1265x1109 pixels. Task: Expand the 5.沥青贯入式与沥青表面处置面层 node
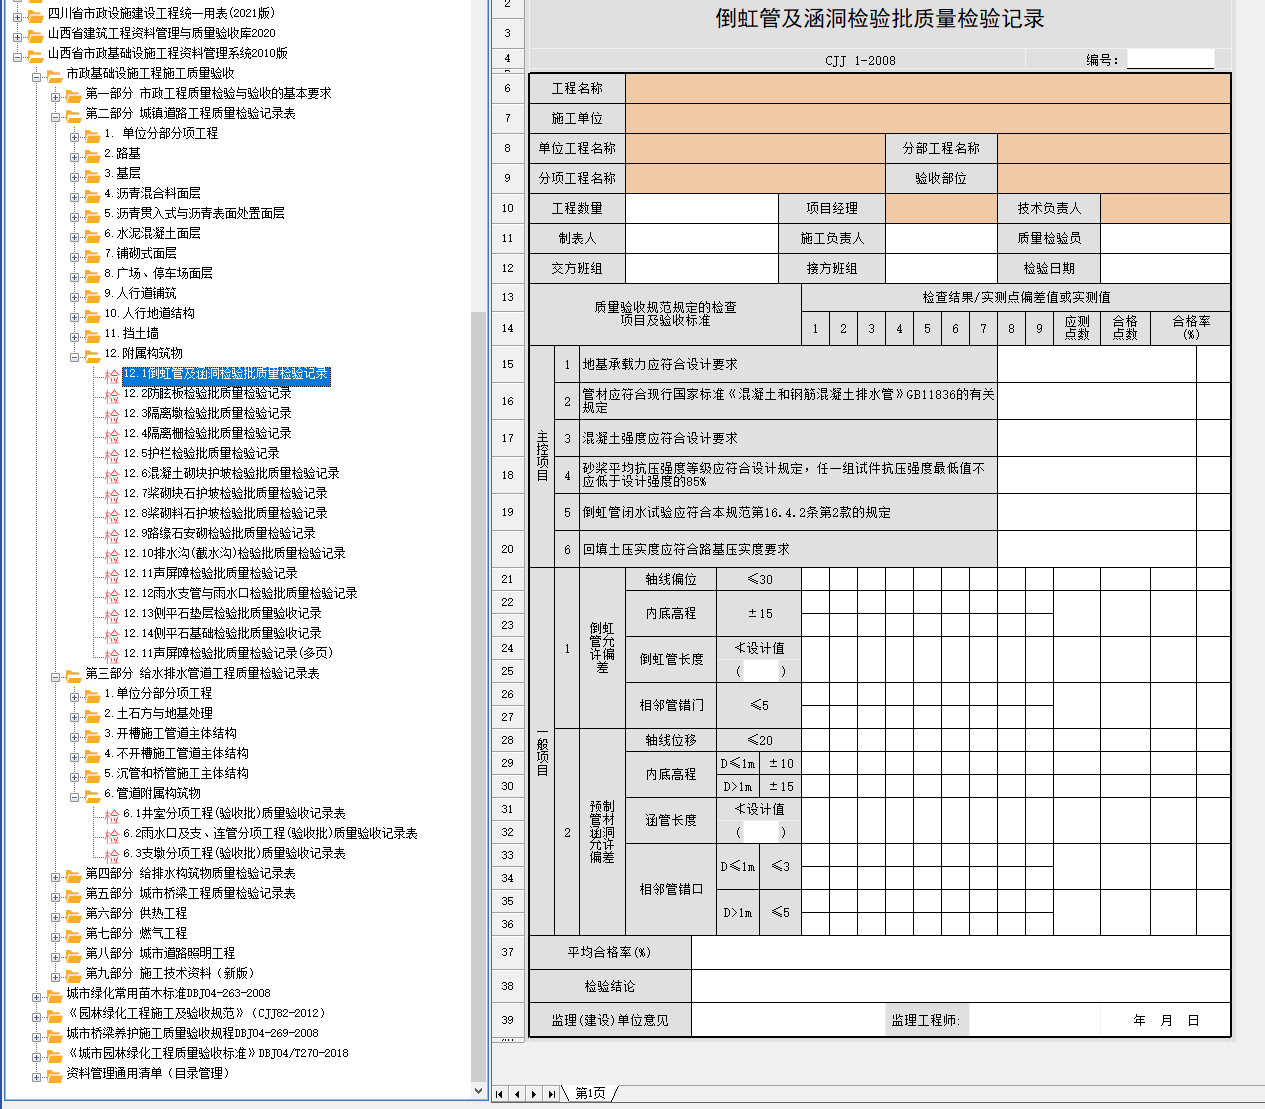coord(75,216)
